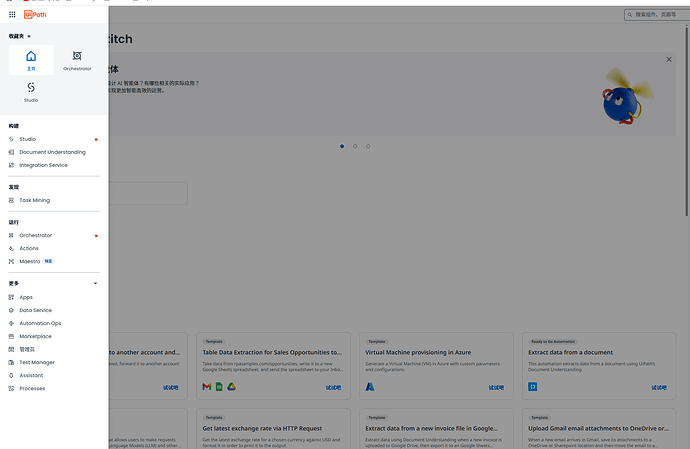Click the page vertical scrollbar
The height and width of the screenshot is (449, 690).
(686, 120)
